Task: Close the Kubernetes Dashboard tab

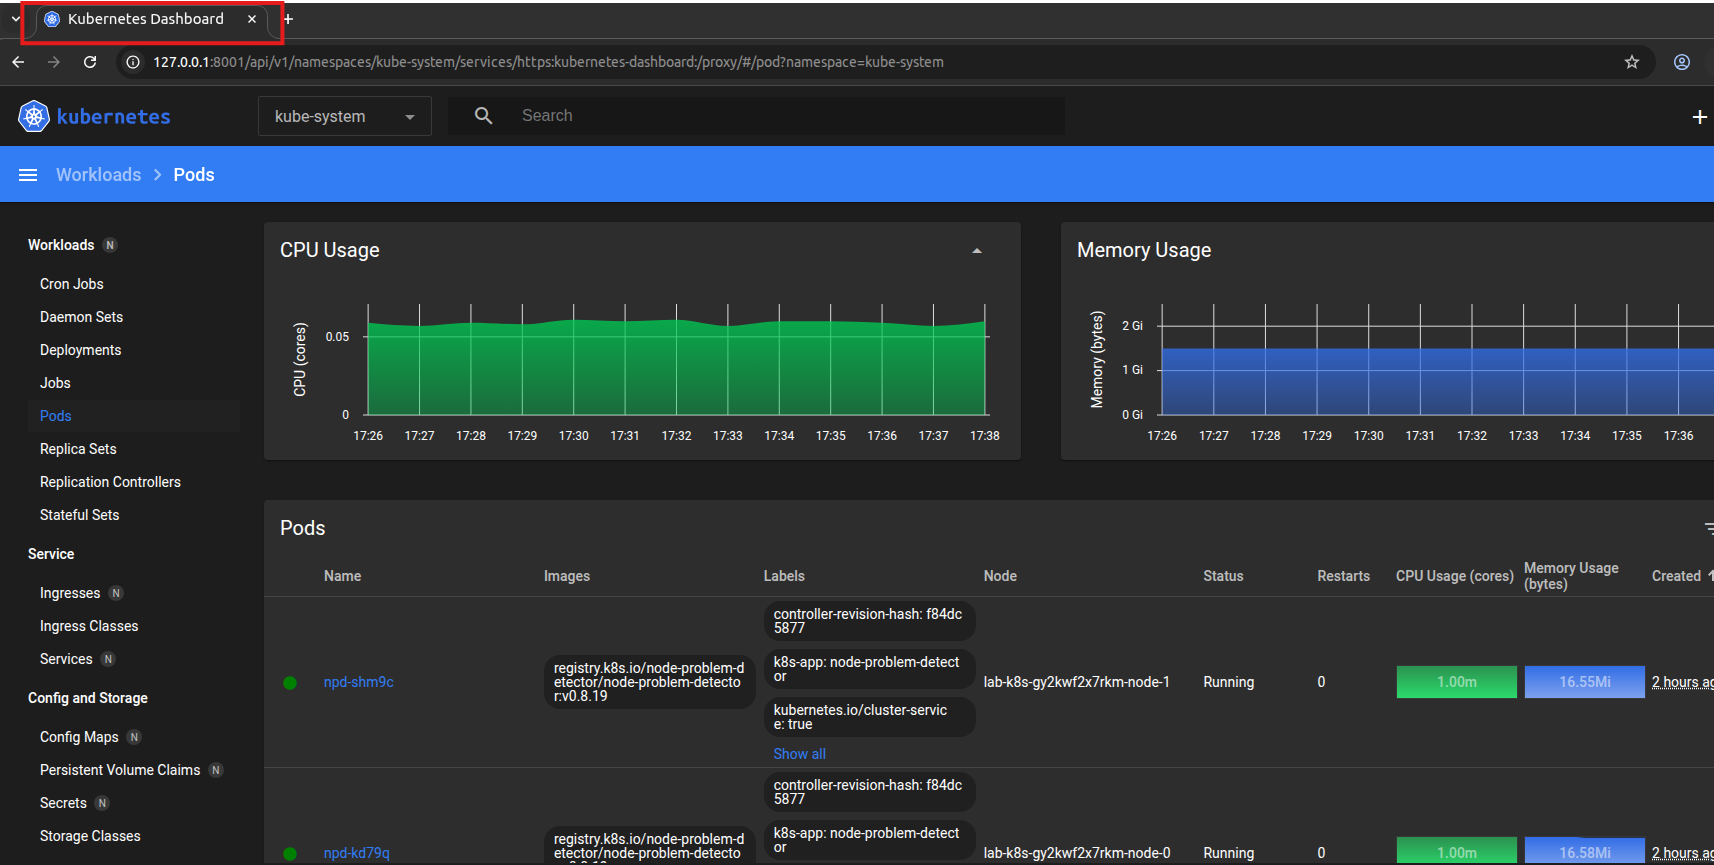Action: 252,19
